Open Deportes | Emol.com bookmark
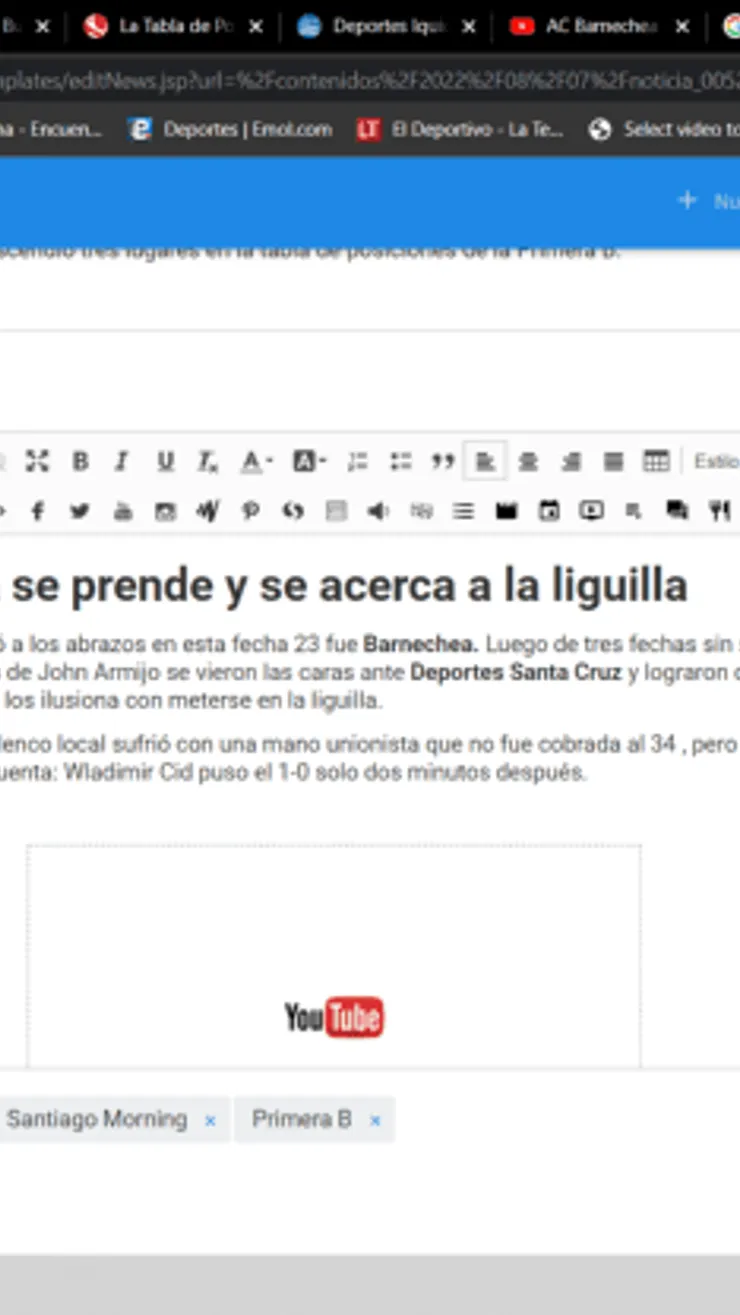Screen dimensions: 740x1315 (x=232, y=129)
